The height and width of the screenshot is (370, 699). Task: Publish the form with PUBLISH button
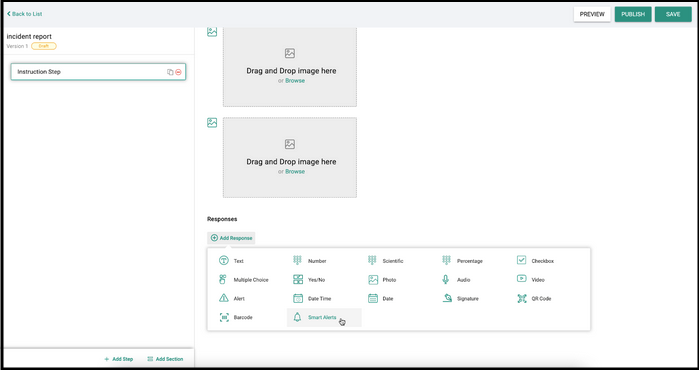click(x=633, y=14)
